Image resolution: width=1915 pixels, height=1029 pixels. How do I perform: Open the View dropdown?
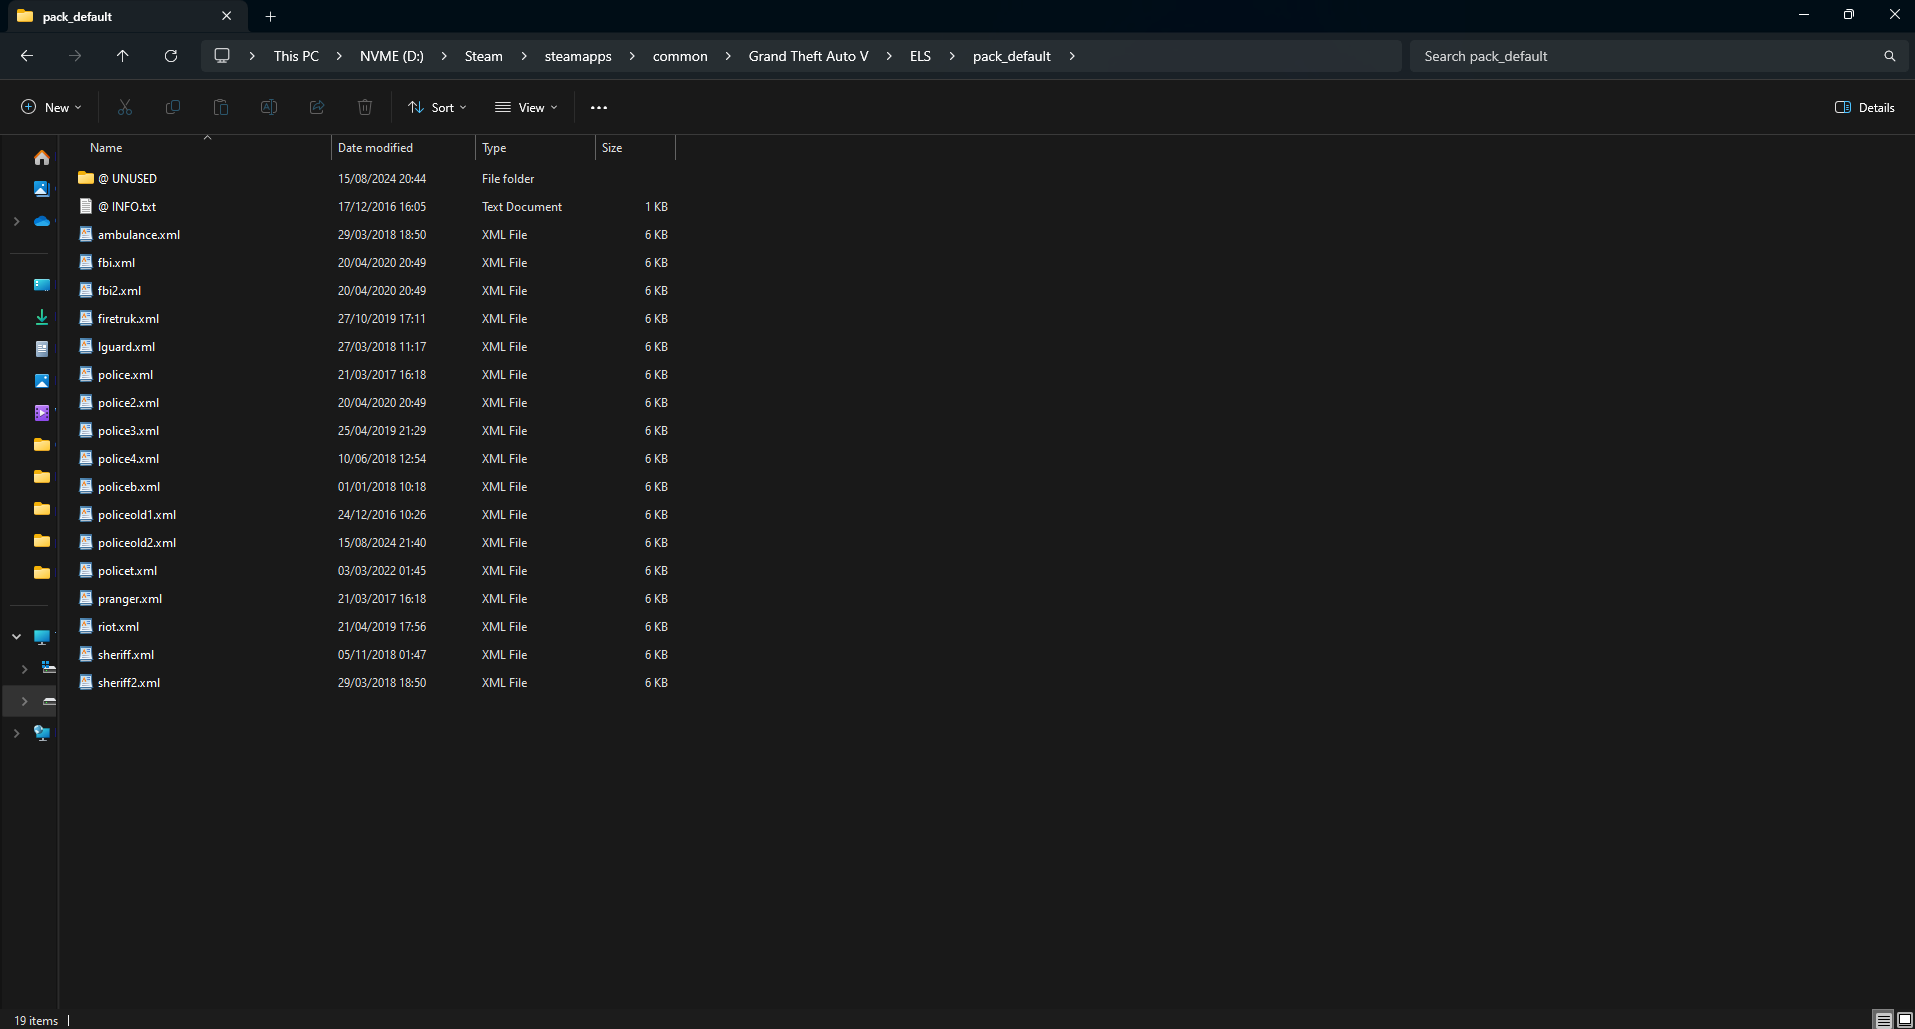click(x=527, y=107)
